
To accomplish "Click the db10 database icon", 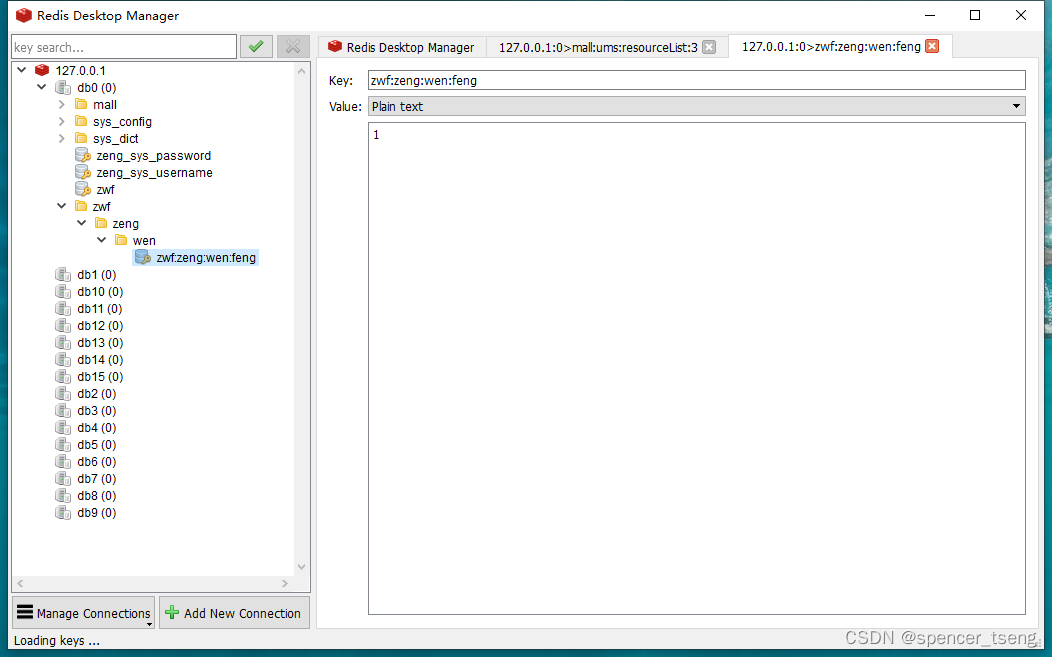I will pyautogui.click(x=63, y=291).
